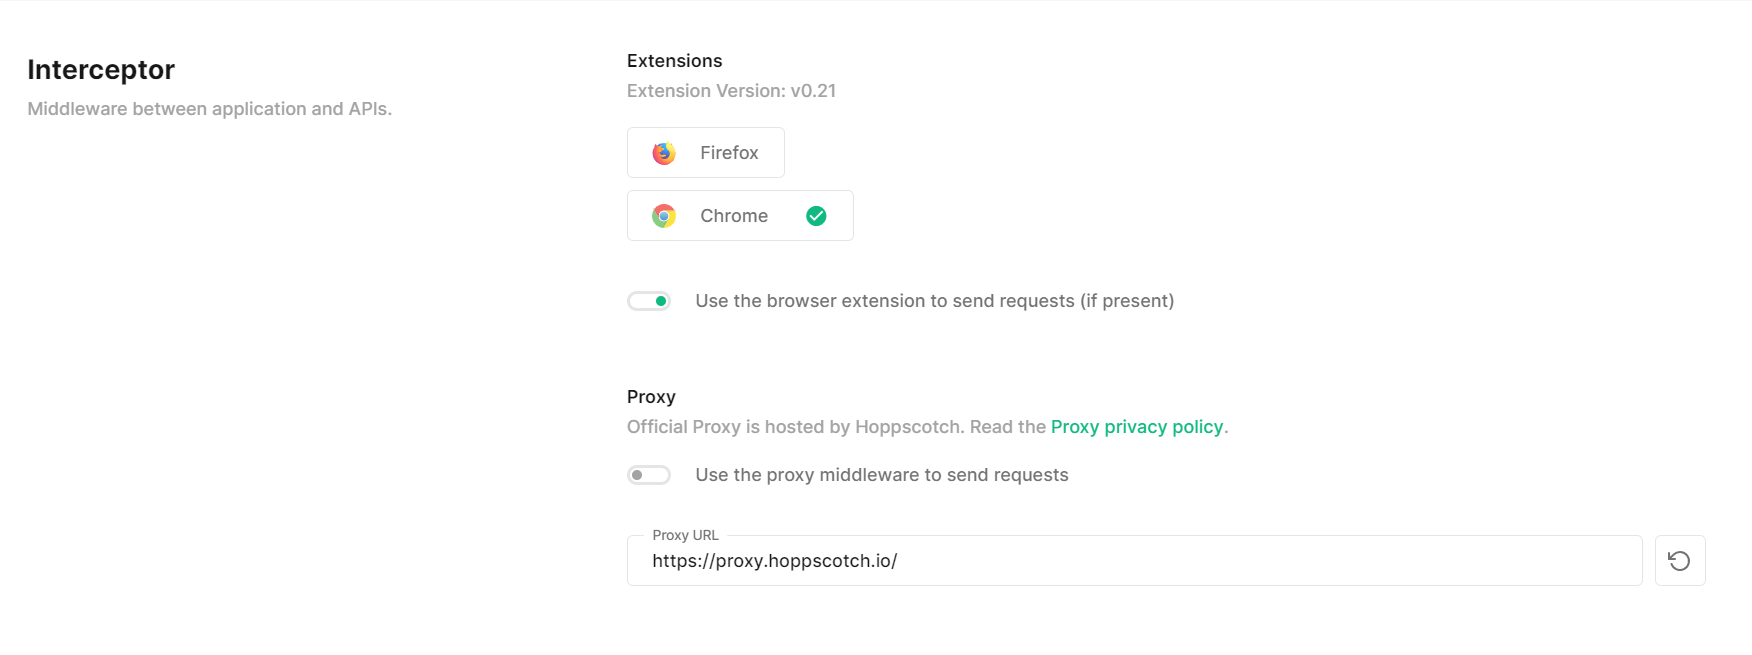Open the Firefox extension option
This screenshot has height=655, width=1752.
(x=705, y=152)
